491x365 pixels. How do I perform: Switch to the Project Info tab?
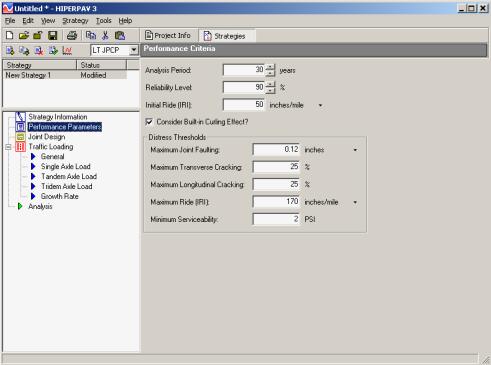click(x=168, y=35)
